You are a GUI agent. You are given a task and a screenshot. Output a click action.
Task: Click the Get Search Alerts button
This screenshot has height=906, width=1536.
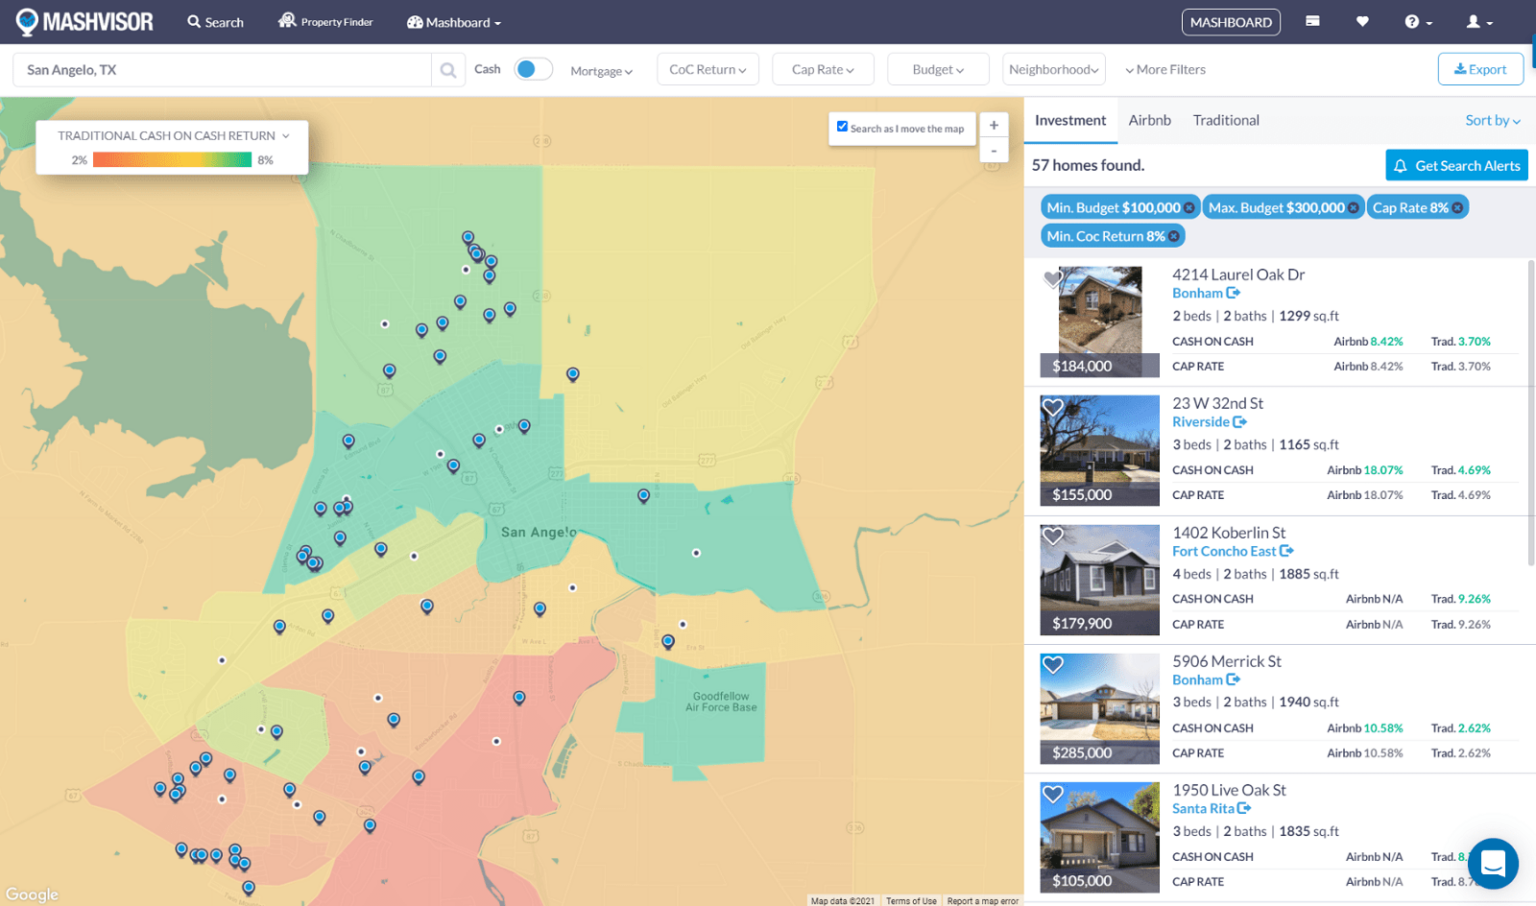(1456, 165)
